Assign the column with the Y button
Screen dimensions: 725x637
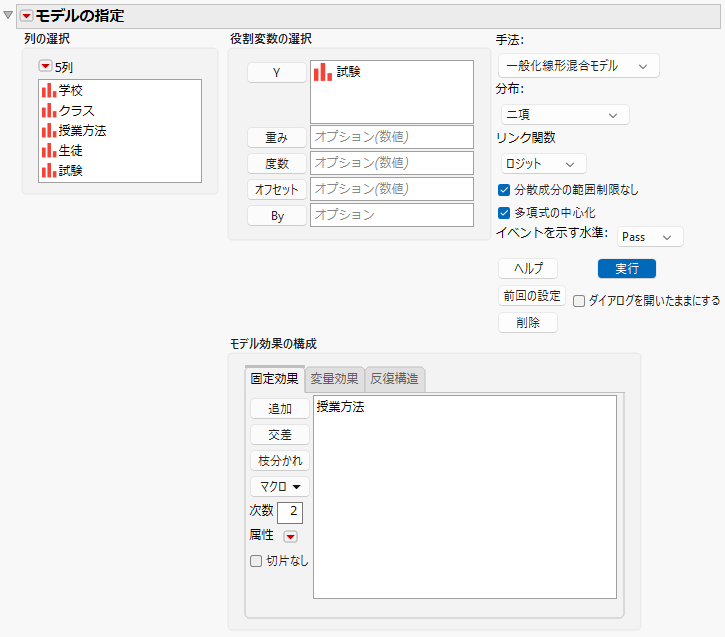[x=276, y=73]
